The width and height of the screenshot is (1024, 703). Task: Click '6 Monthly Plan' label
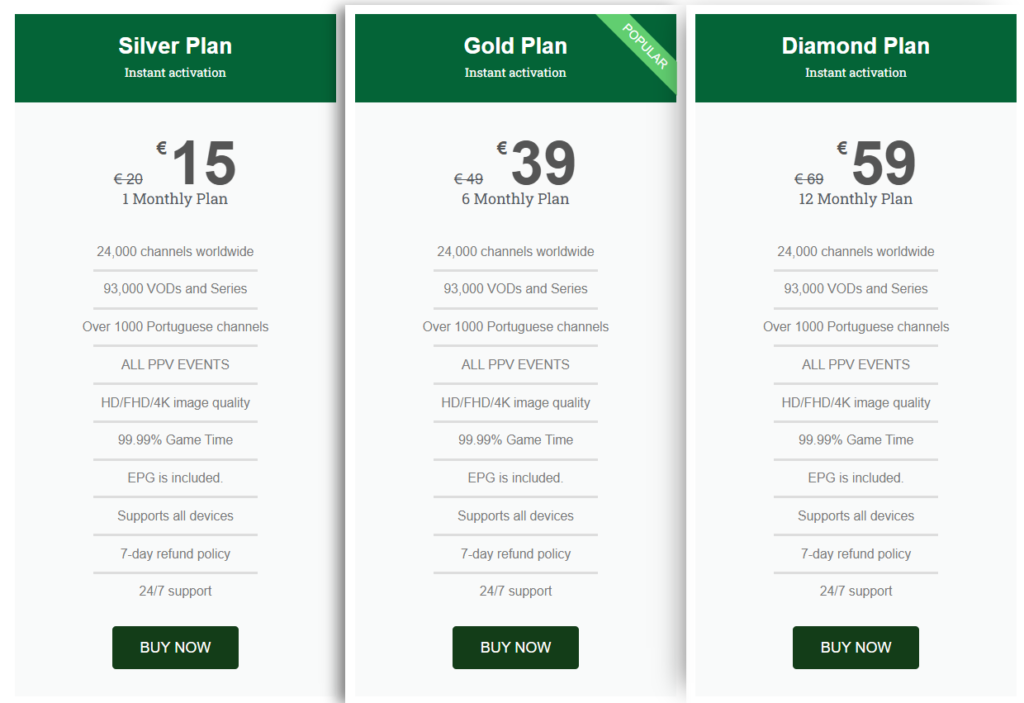click(x=515, y=199)
